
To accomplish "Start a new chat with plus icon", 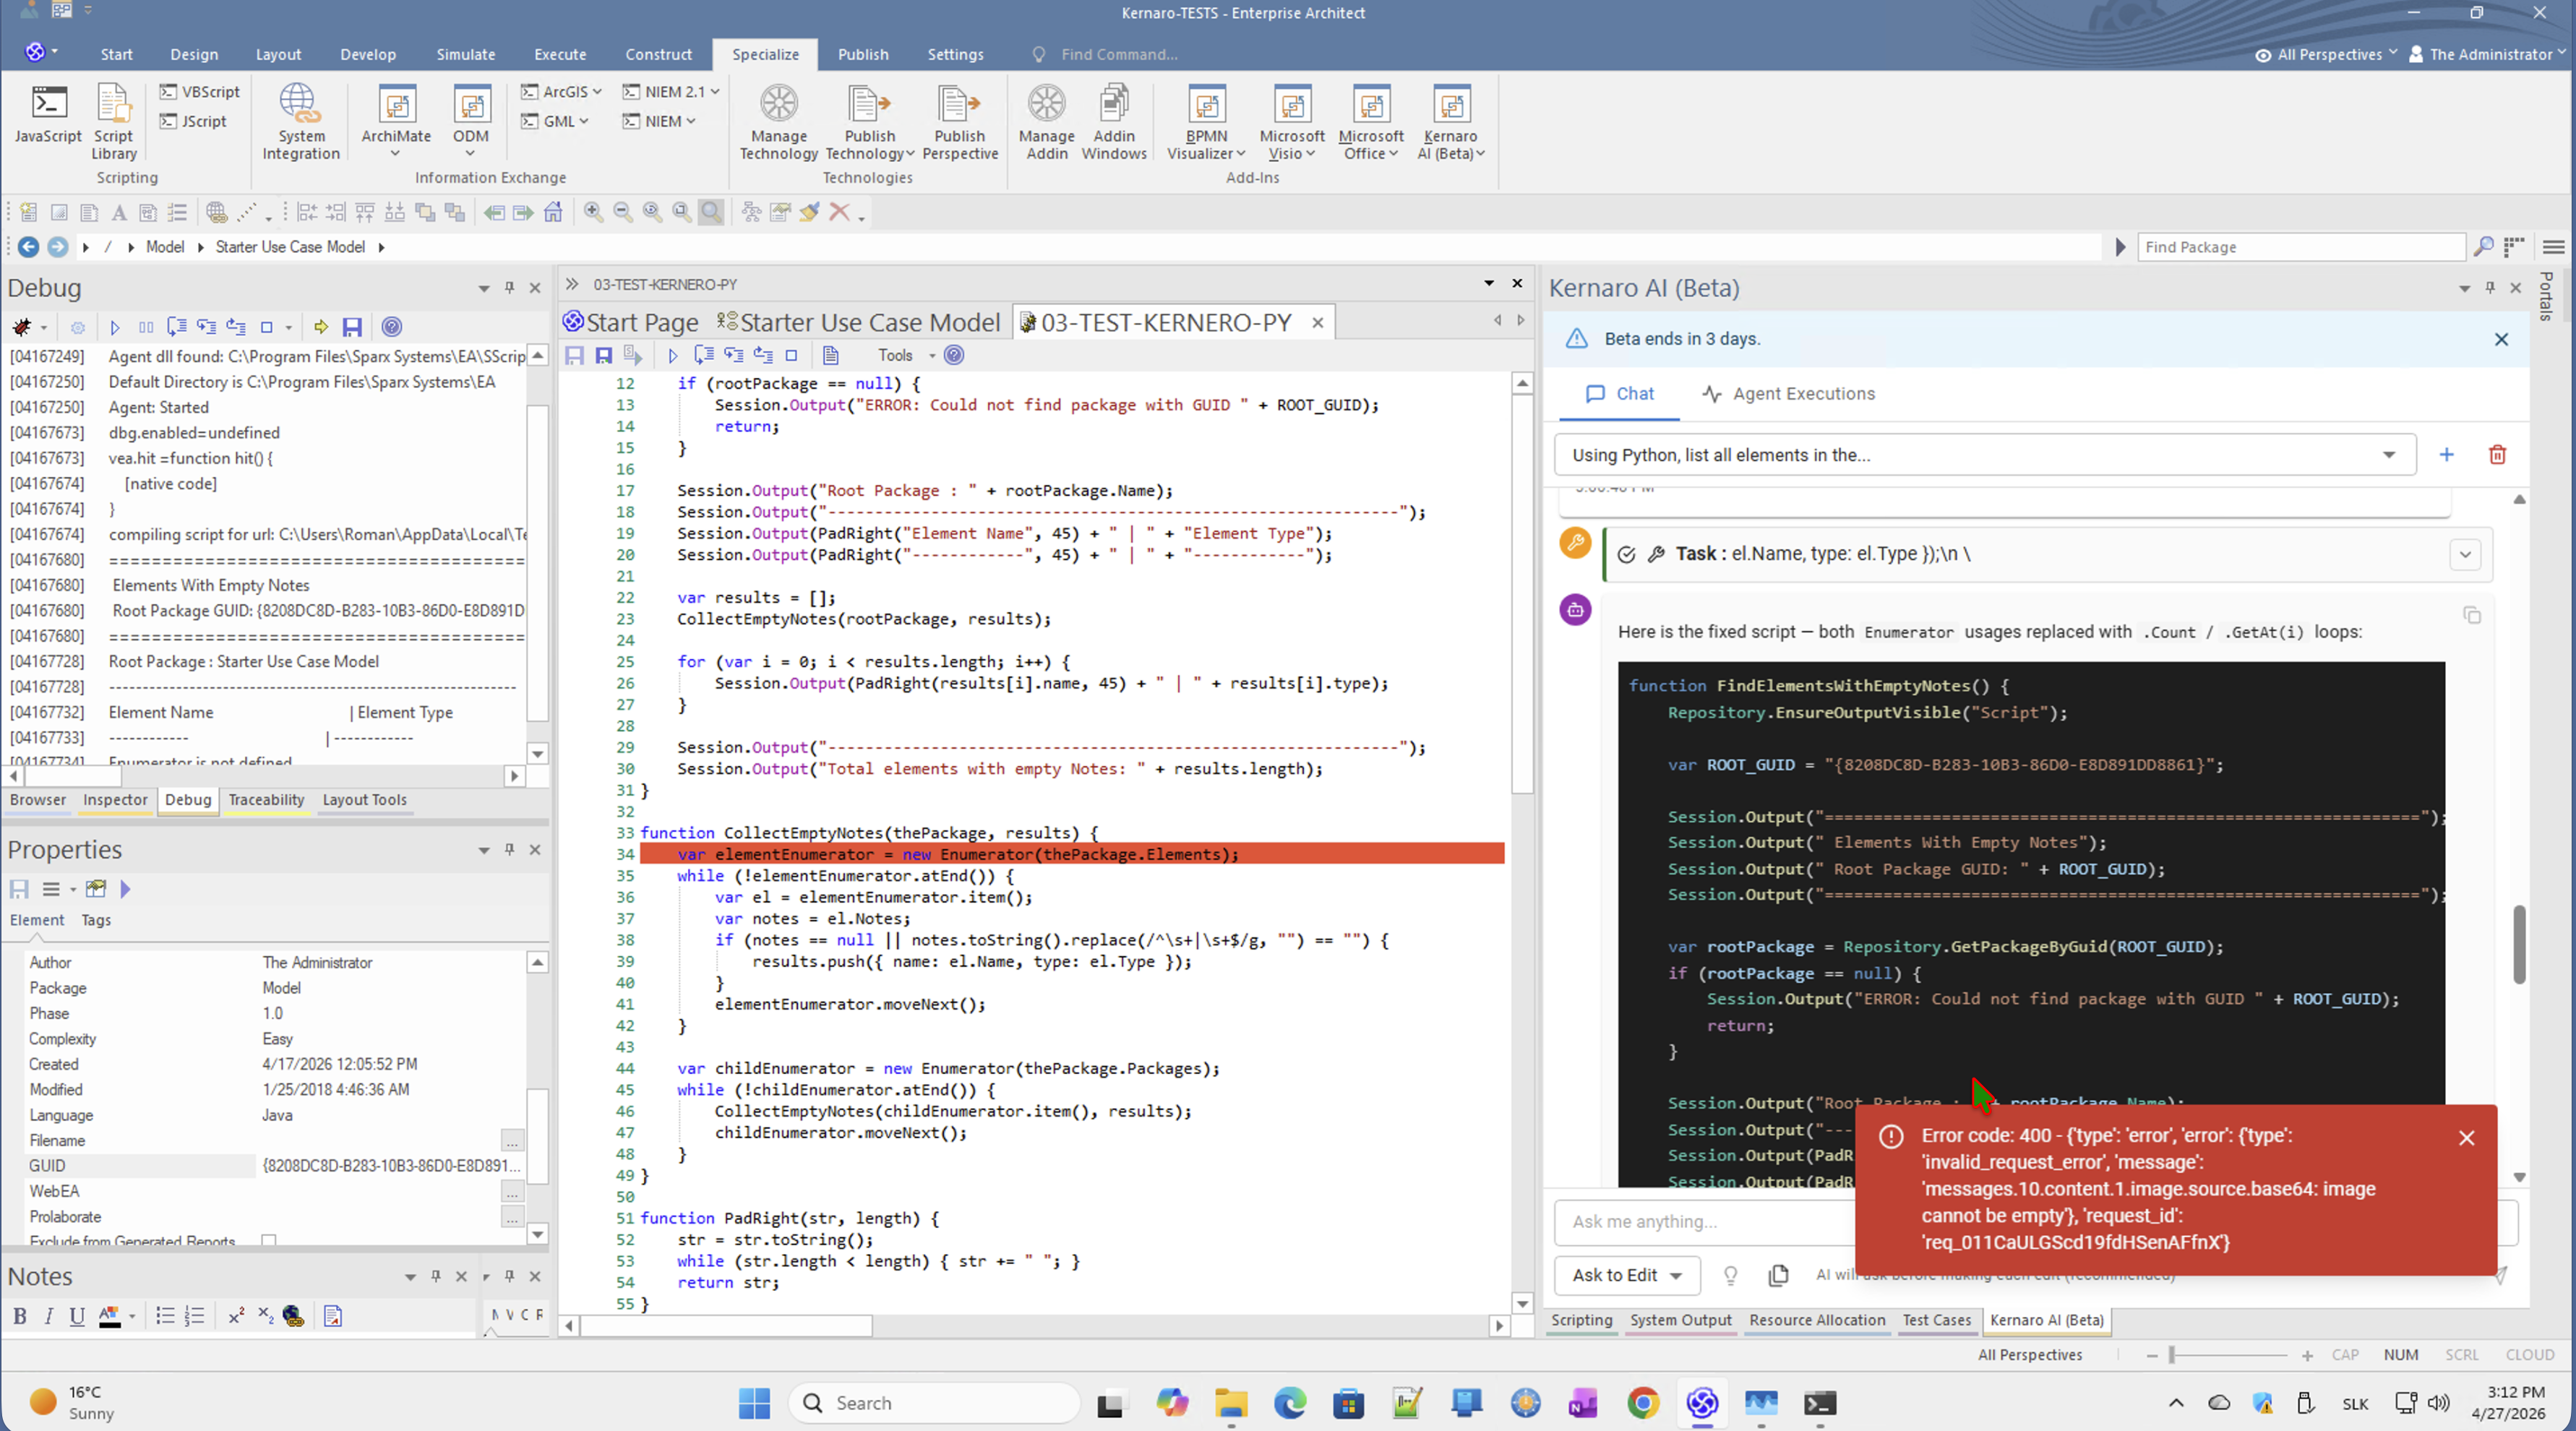I will (x=2446, y=455).
